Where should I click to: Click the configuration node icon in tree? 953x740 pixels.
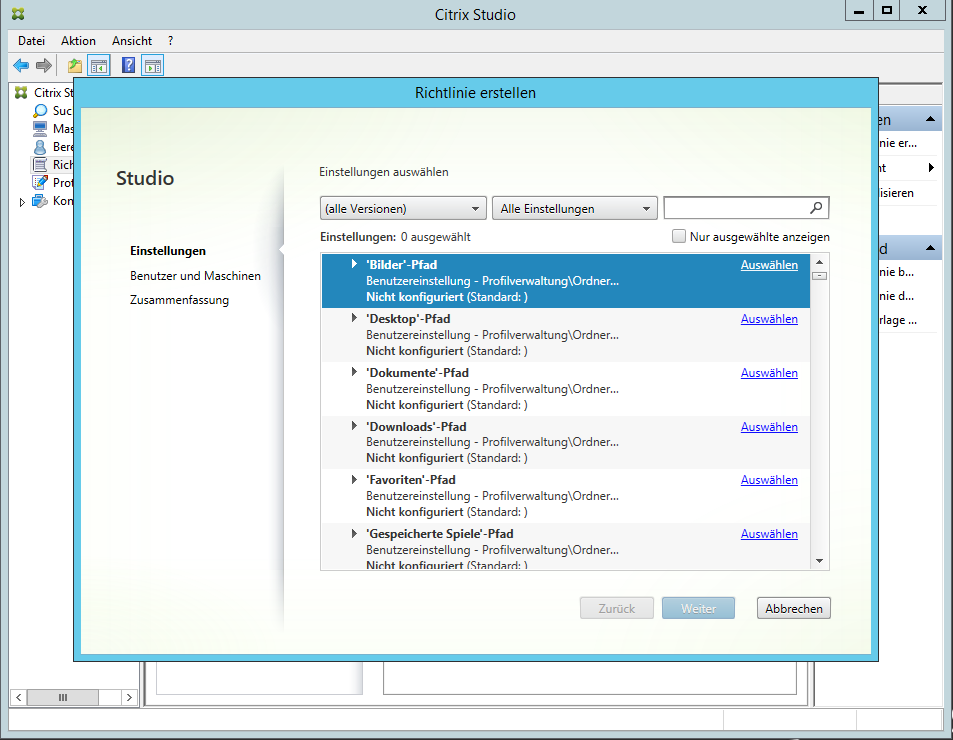tap(40, 201)
